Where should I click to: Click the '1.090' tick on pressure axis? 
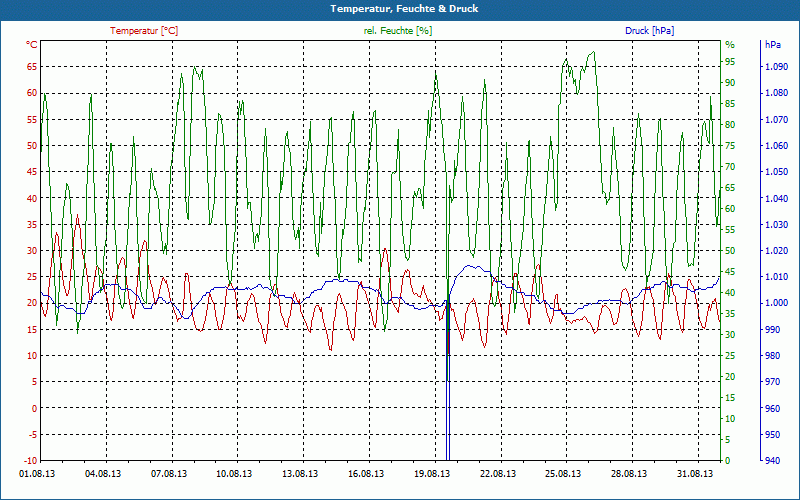point(776,66)
